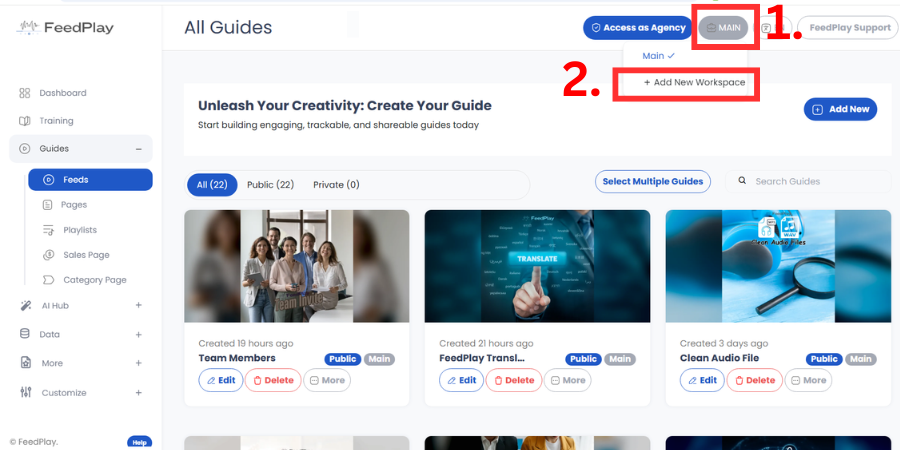
Task: Click the Pages document icon
Action: pyautogui.click(x=48, y=205)
